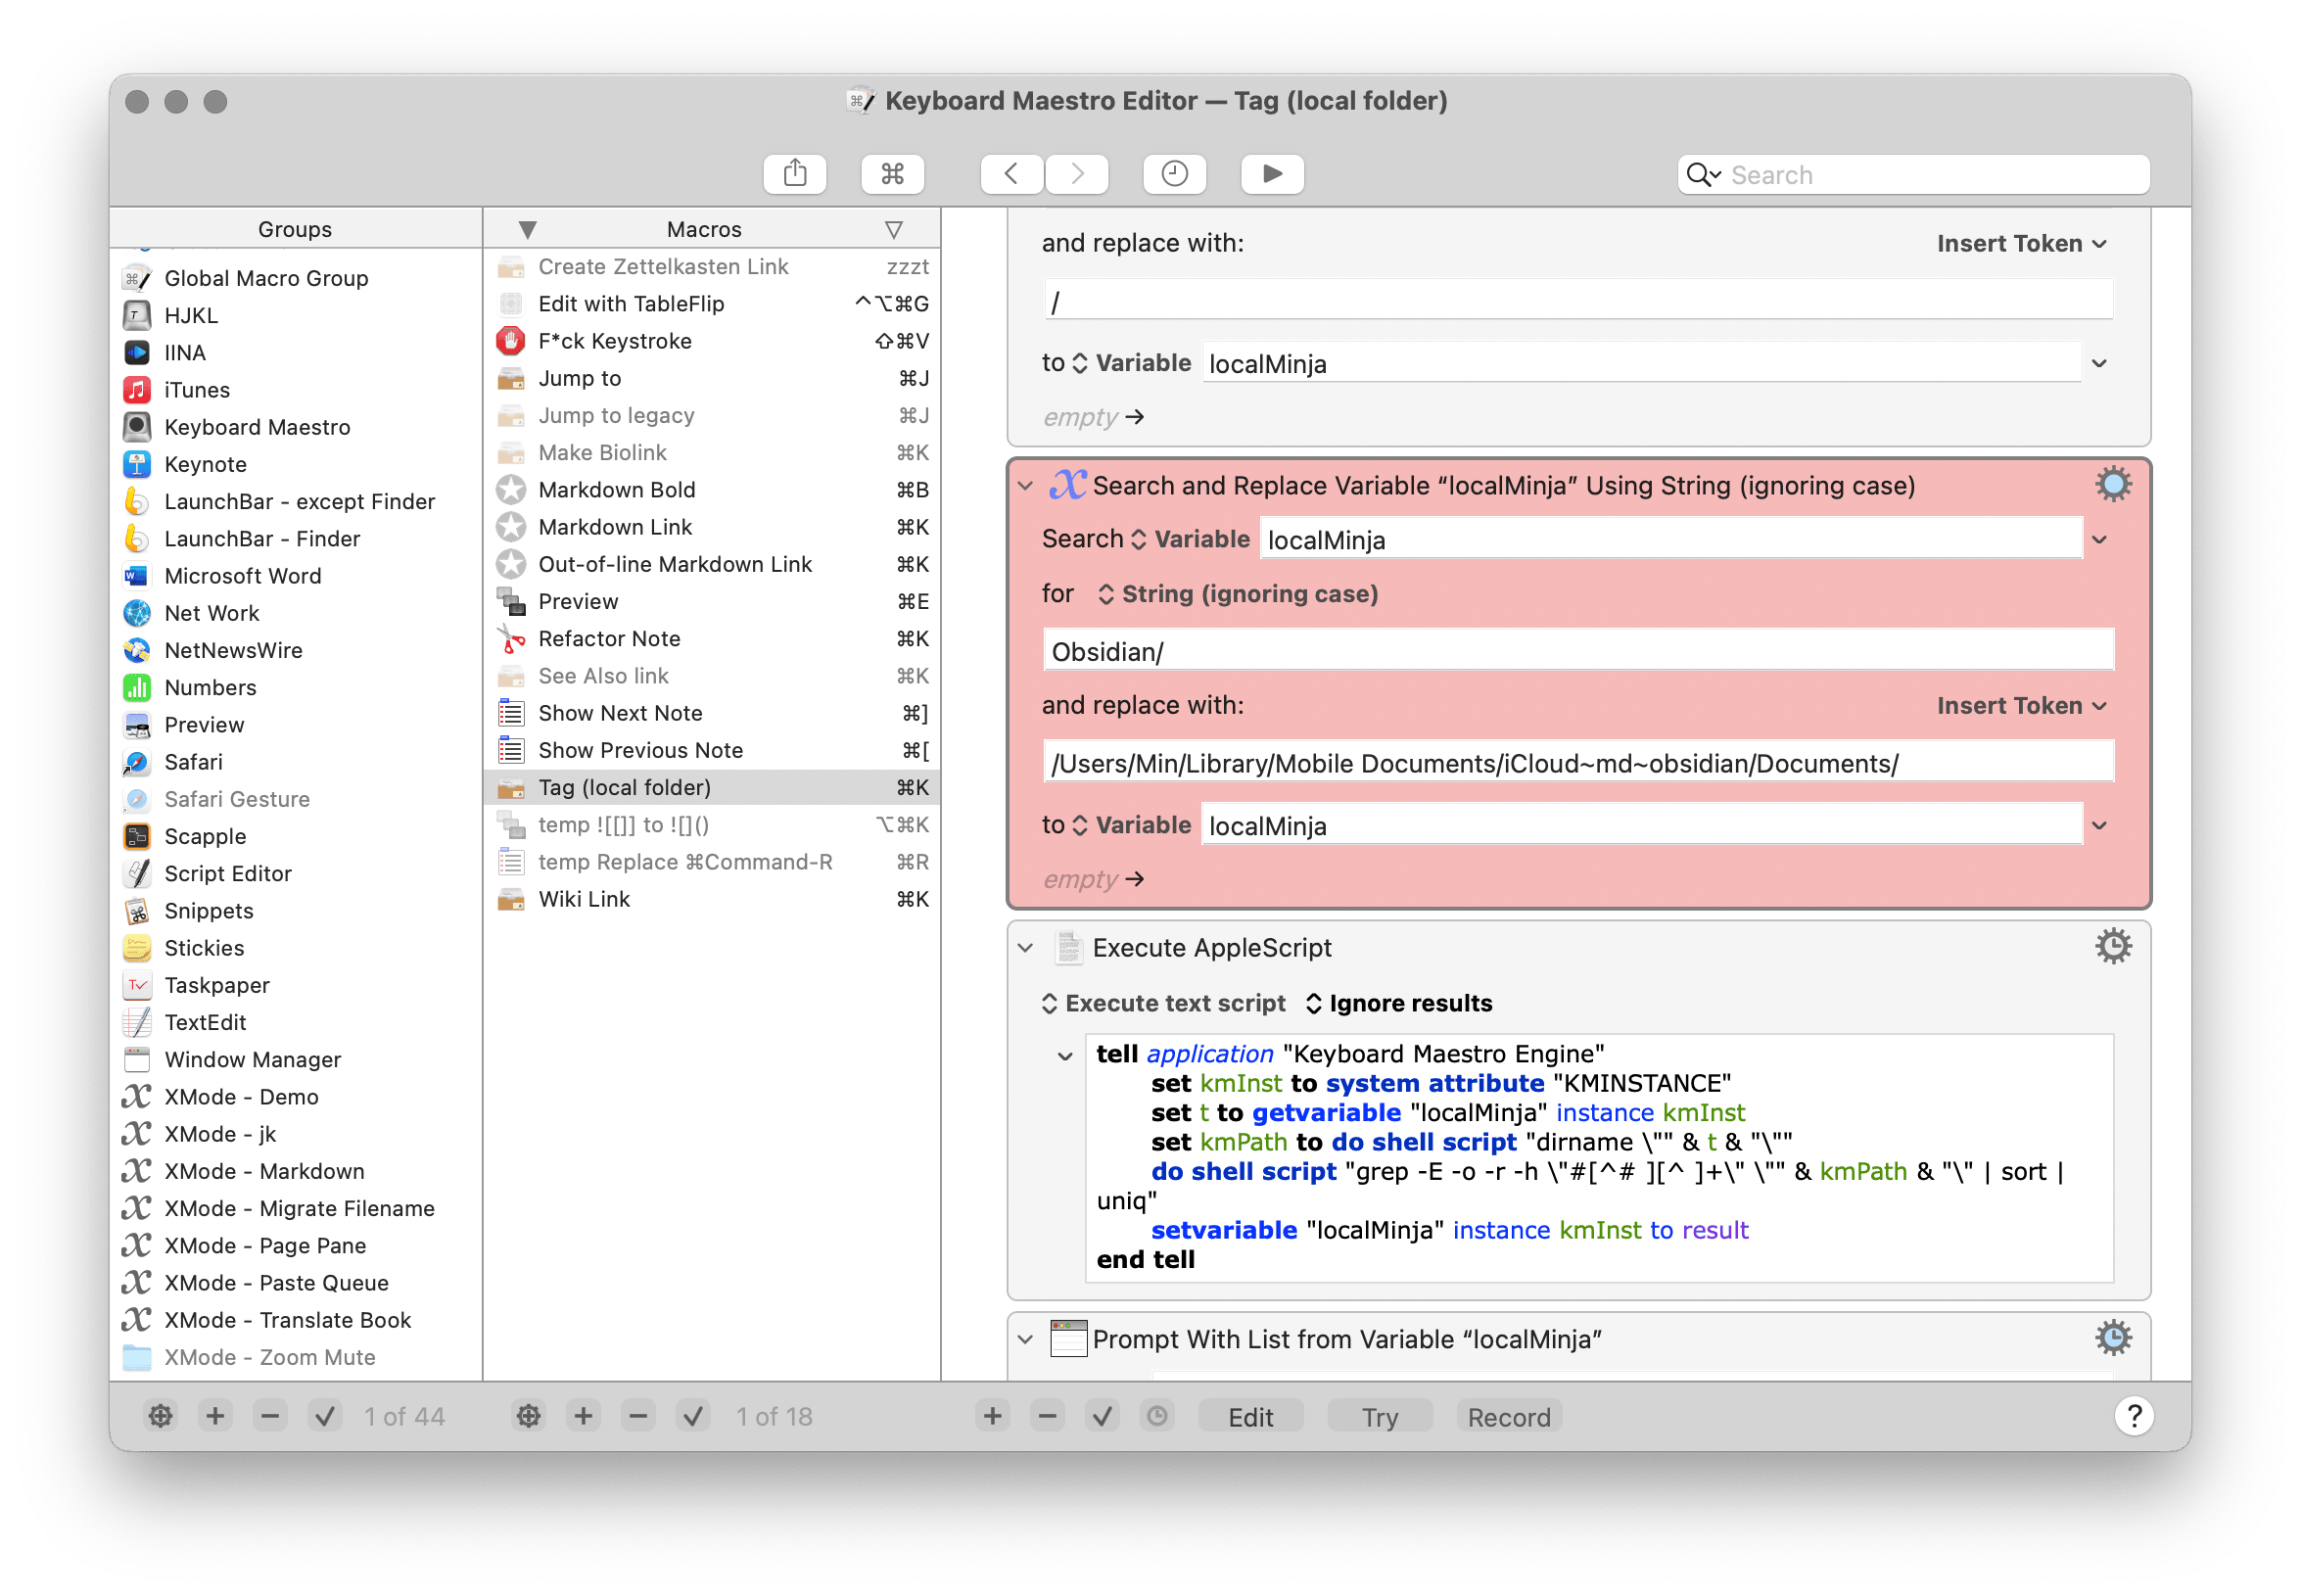The width and height of the screenshot is (2301, 1596).
Task: Select the Markdown Bold macro
Action: pos(712,490)
